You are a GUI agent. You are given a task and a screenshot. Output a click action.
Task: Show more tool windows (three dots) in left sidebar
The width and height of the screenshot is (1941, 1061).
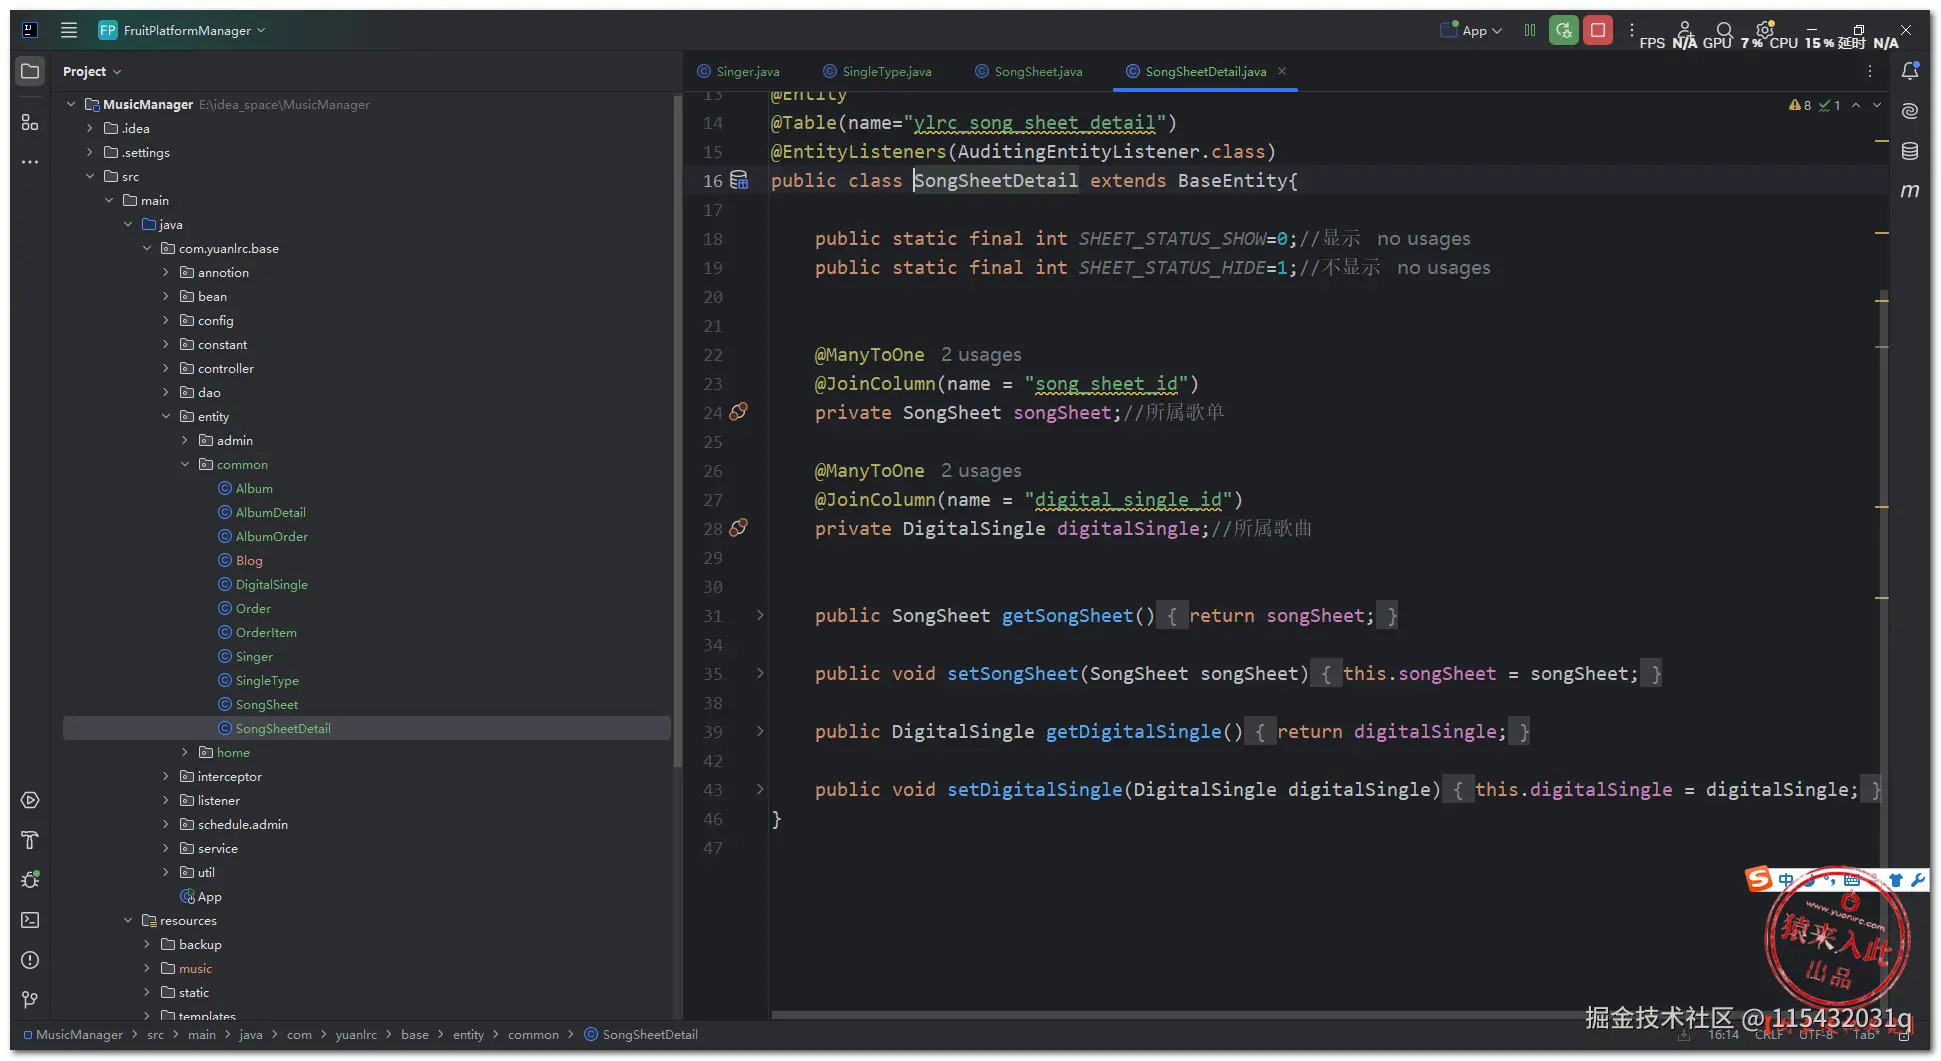[30, 161]
